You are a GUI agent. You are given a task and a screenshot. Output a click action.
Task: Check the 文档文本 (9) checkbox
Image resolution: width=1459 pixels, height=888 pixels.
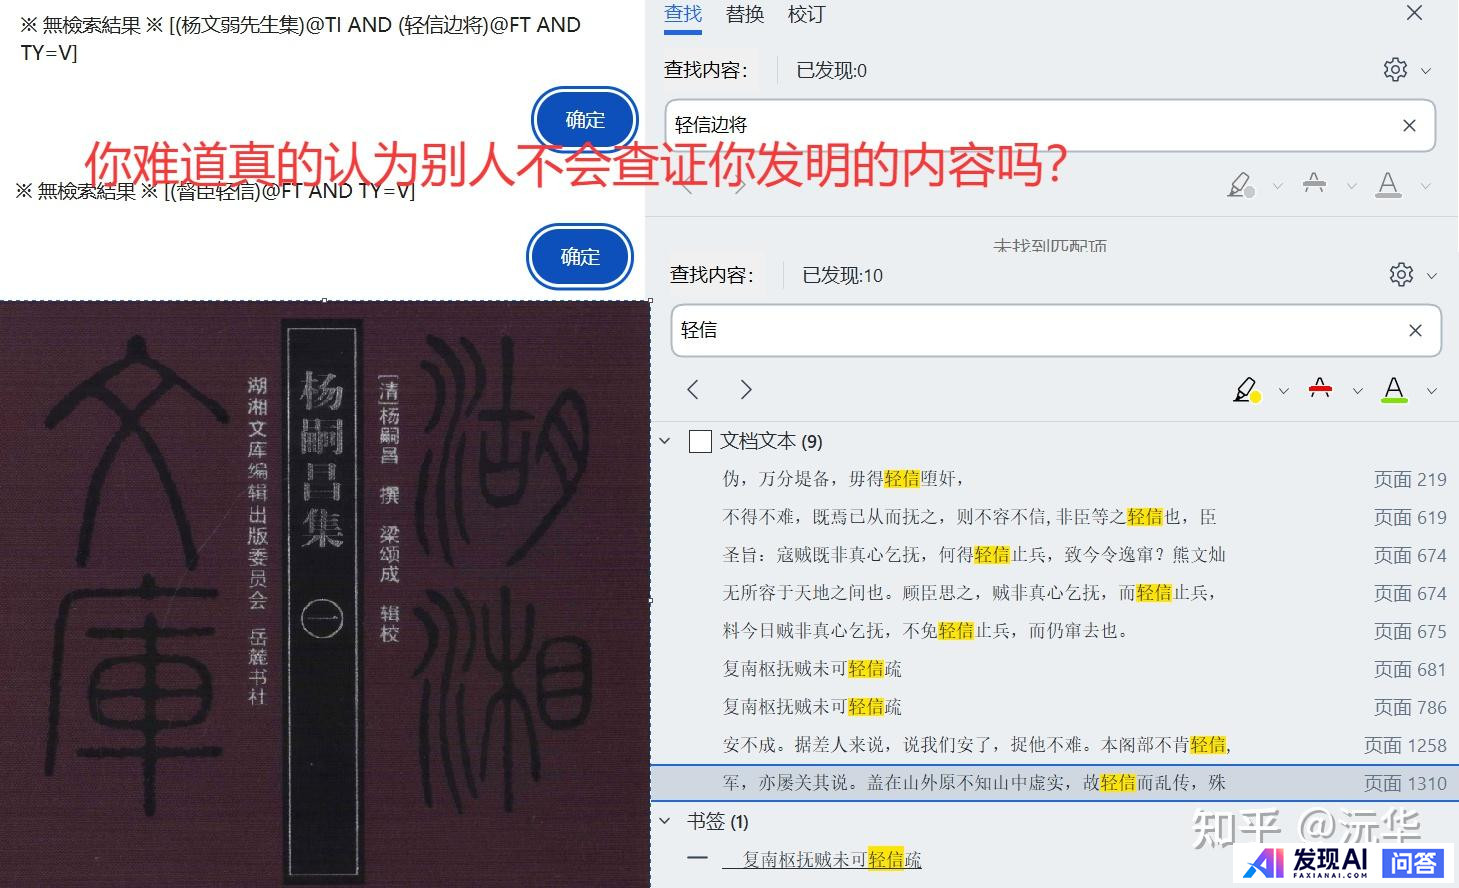[x=700, y=441]
